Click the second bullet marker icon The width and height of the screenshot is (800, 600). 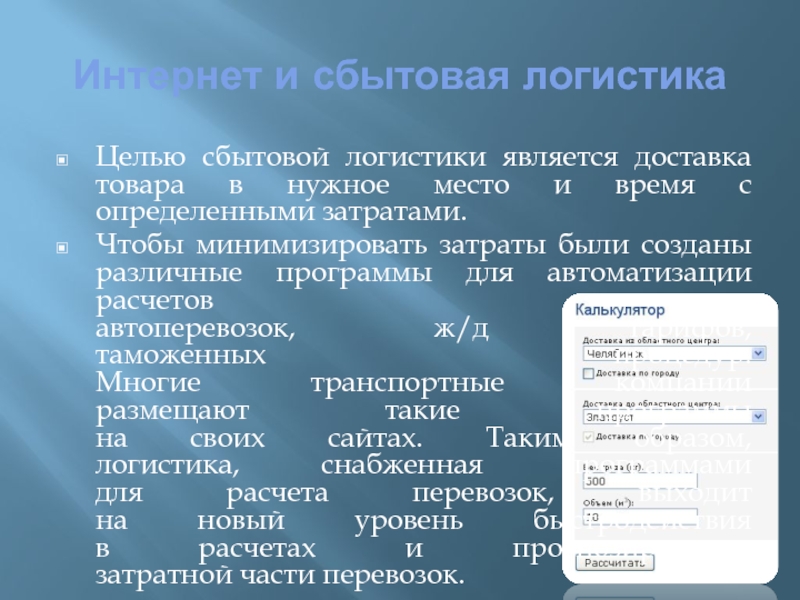coord(62,246)
